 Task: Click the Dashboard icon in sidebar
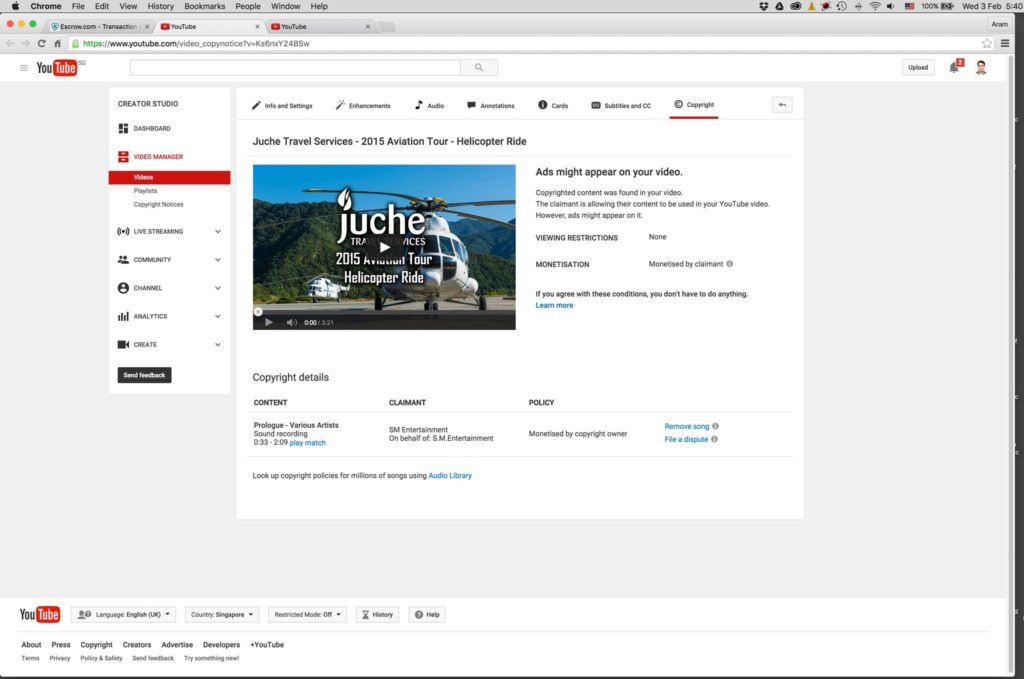point(123,129)
